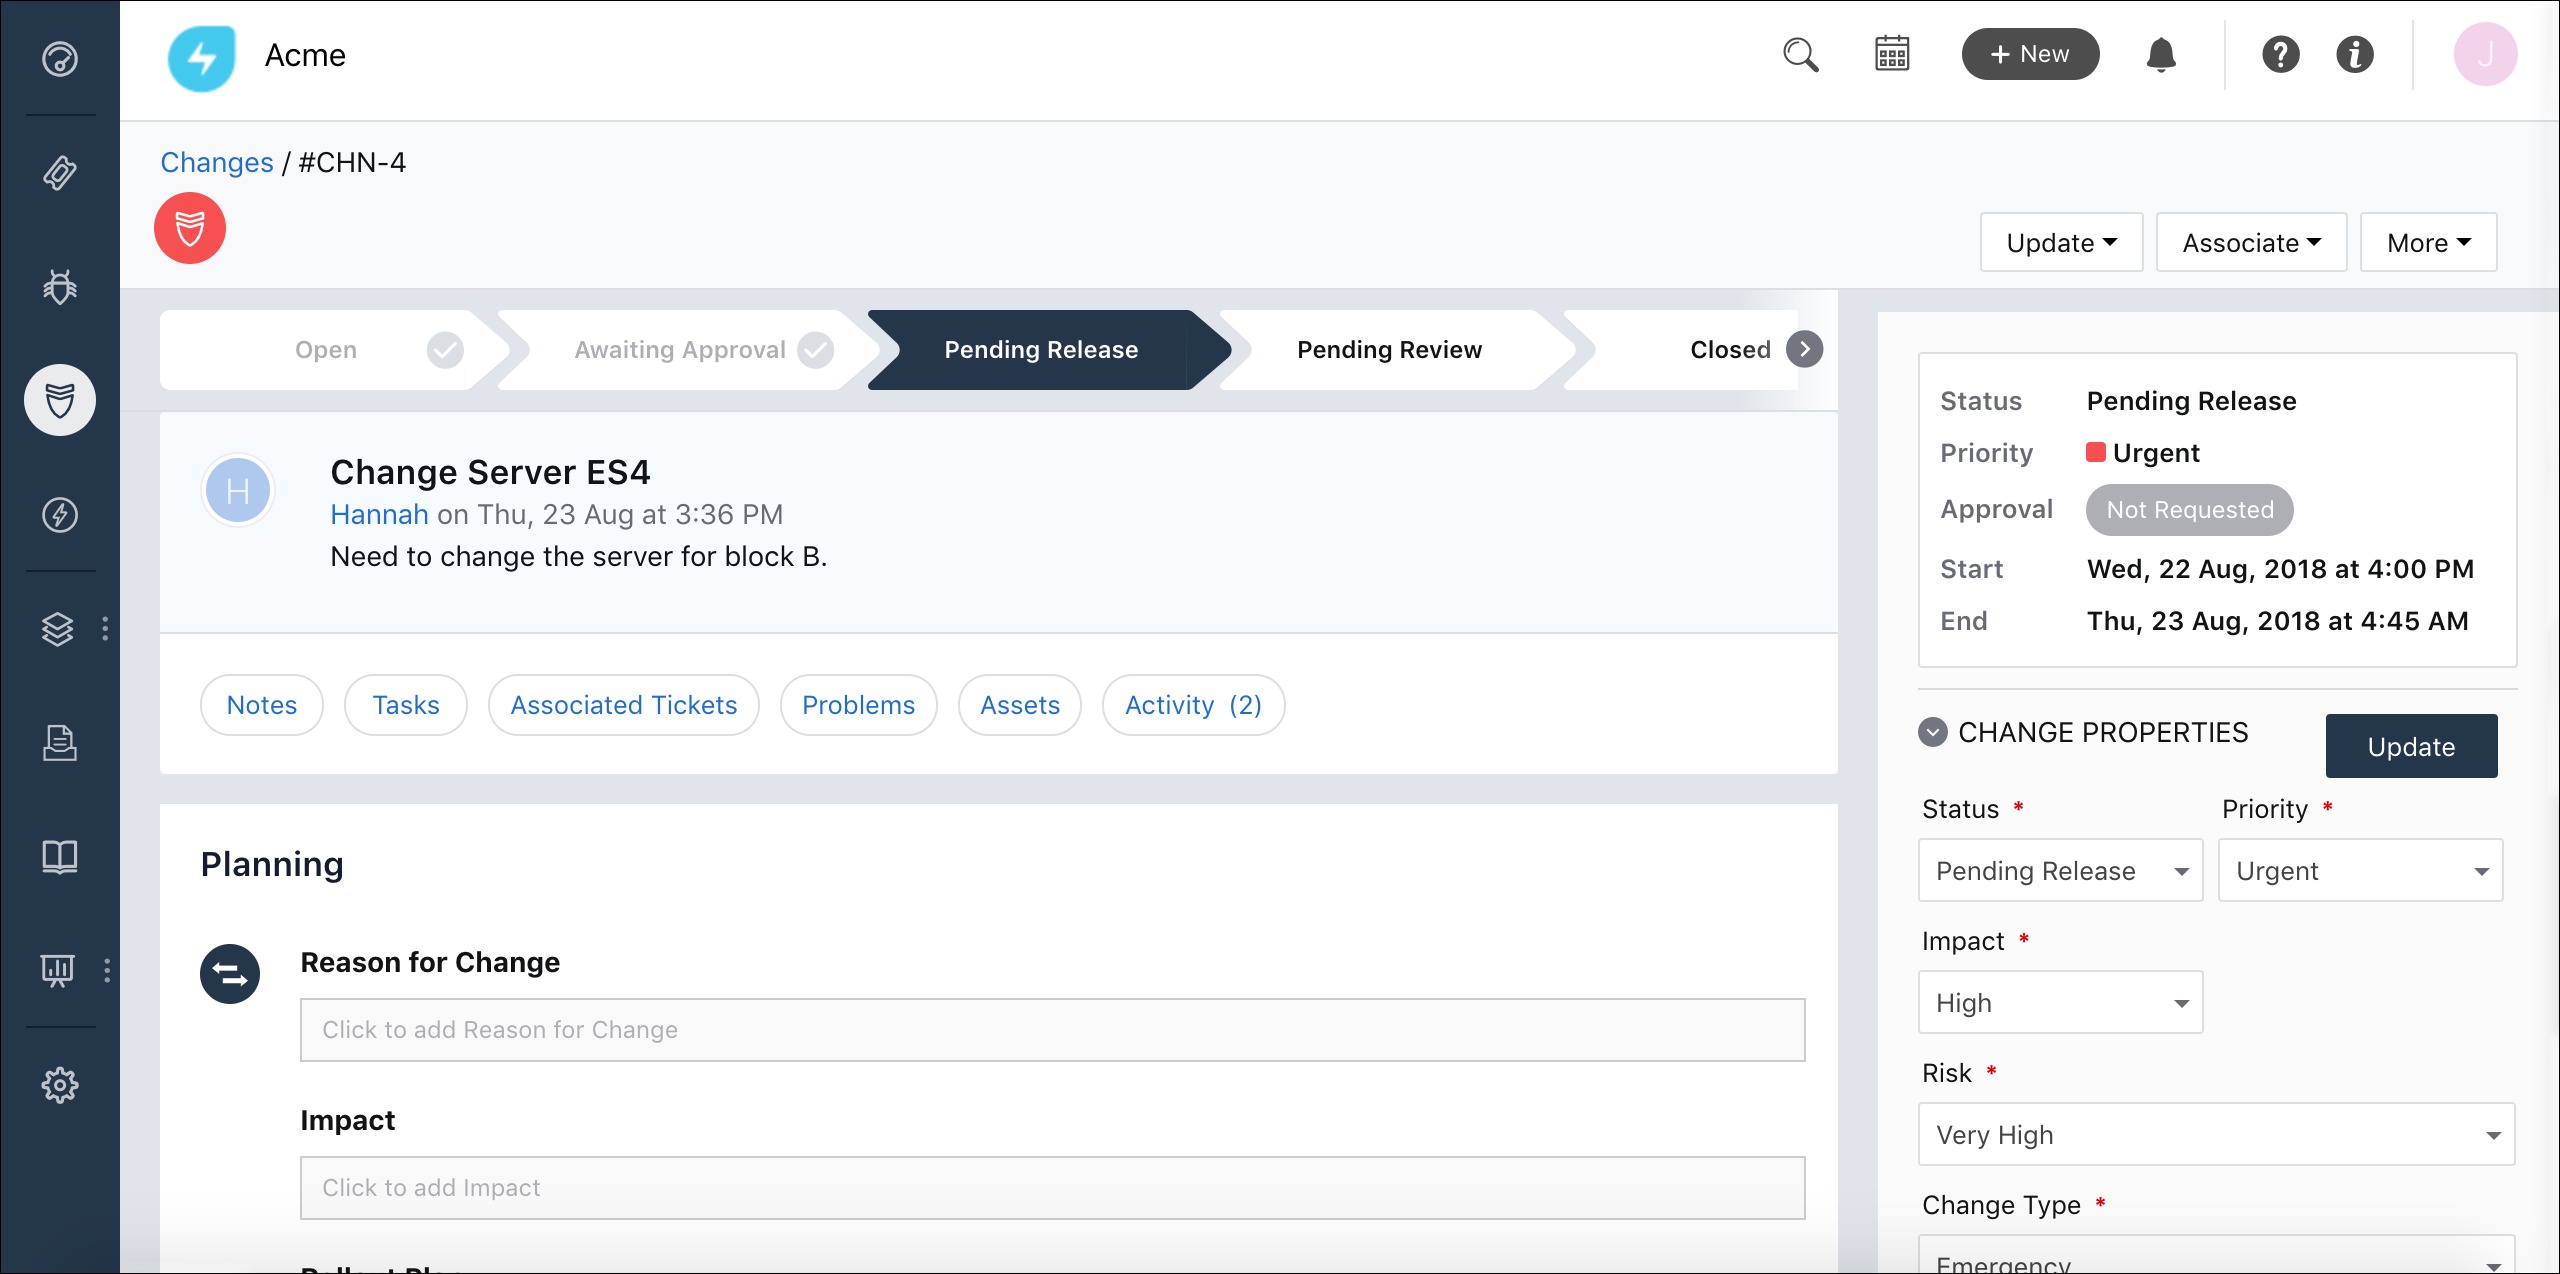Click the info icon in header
2560x1274 pixels.
coord(2354,55)
